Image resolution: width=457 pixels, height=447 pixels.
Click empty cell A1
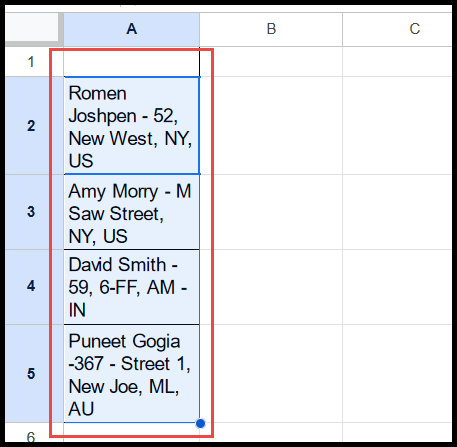coord(132,62)
